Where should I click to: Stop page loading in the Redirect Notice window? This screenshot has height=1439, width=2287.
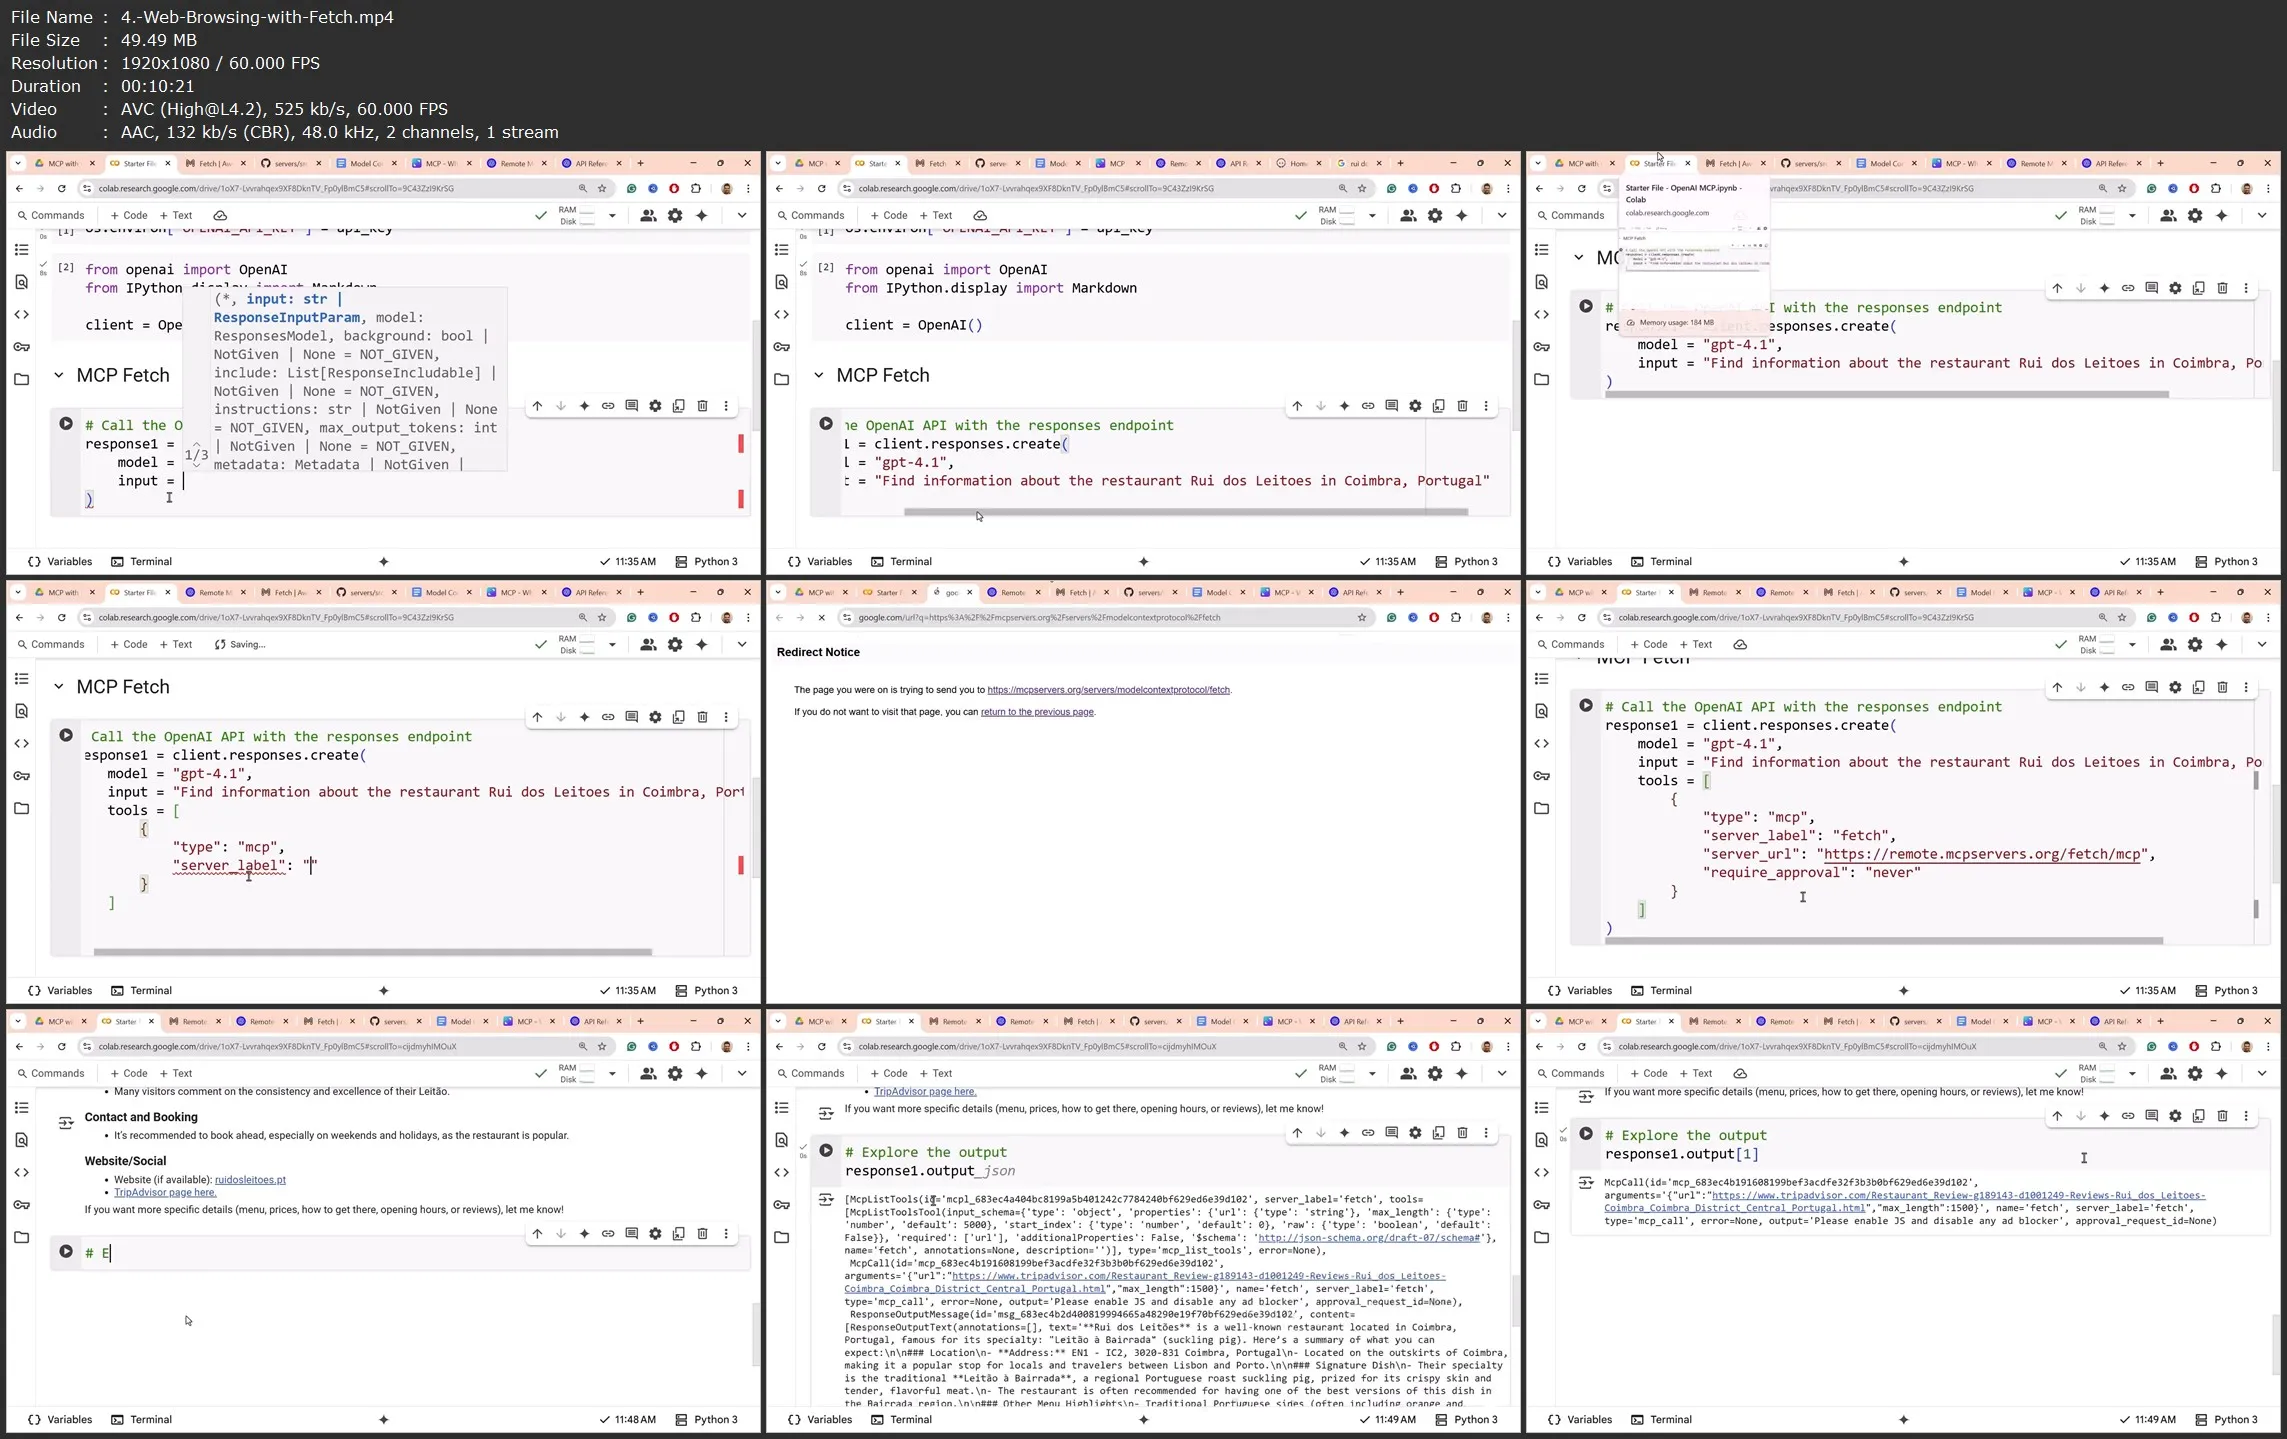click(821, 618)
